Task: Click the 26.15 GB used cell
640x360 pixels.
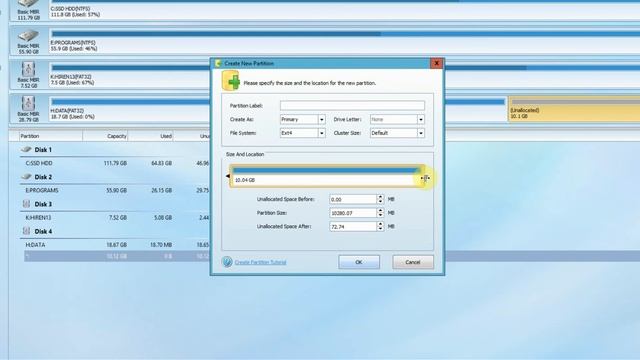Action: click(161, 191)
